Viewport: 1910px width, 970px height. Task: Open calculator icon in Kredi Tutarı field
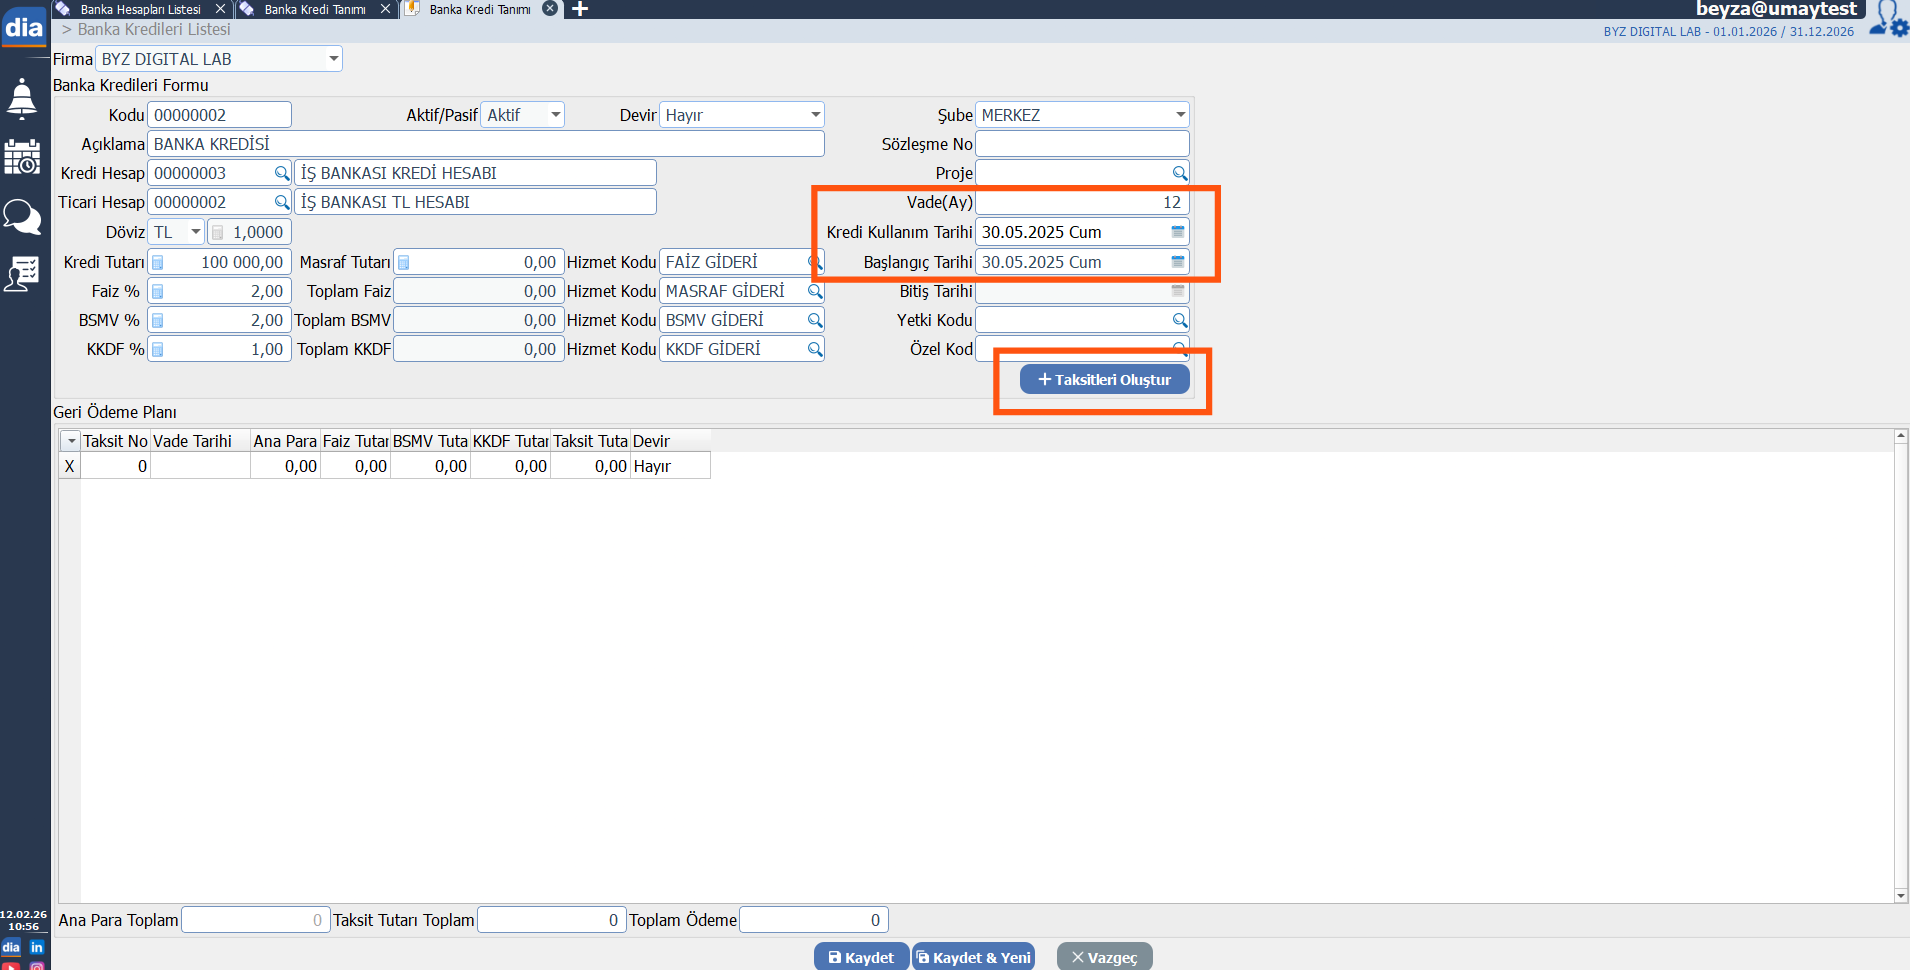tap(158, 263)
